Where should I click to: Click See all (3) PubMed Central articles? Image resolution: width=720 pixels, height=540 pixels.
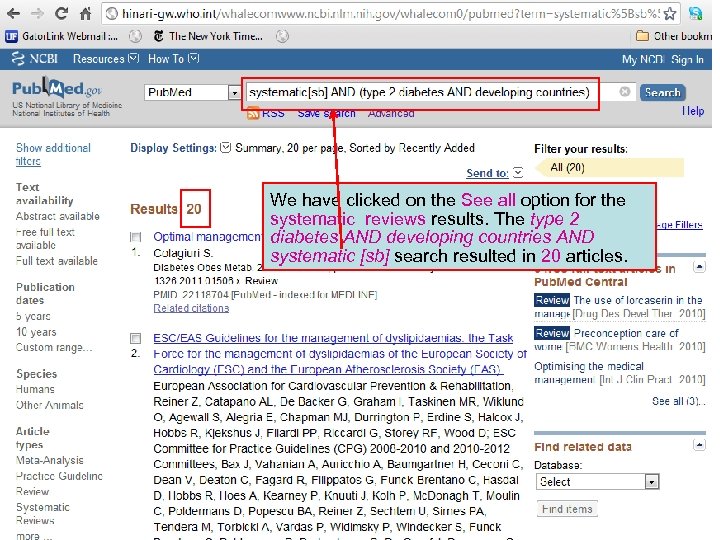[x=678, y=401]
